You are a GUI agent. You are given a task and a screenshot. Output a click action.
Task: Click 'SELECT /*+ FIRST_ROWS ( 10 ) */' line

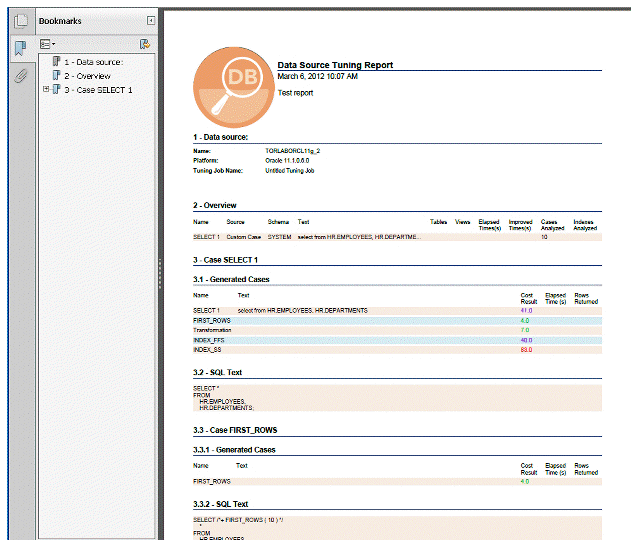238,520
